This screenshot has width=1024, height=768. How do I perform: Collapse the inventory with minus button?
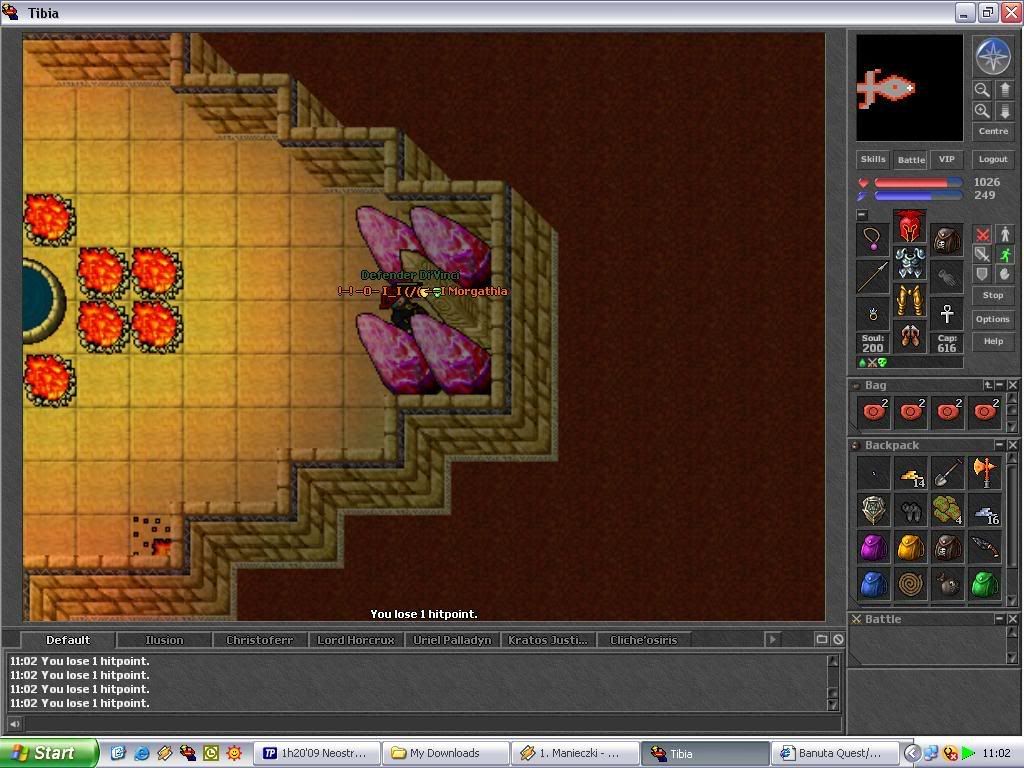click(x=862, y=215)
